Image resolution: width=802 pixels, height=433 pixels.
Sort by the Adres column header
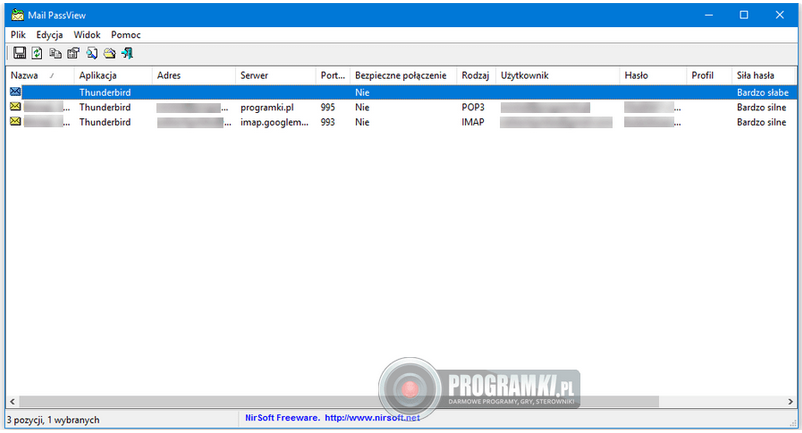click(x=194, y=75)
